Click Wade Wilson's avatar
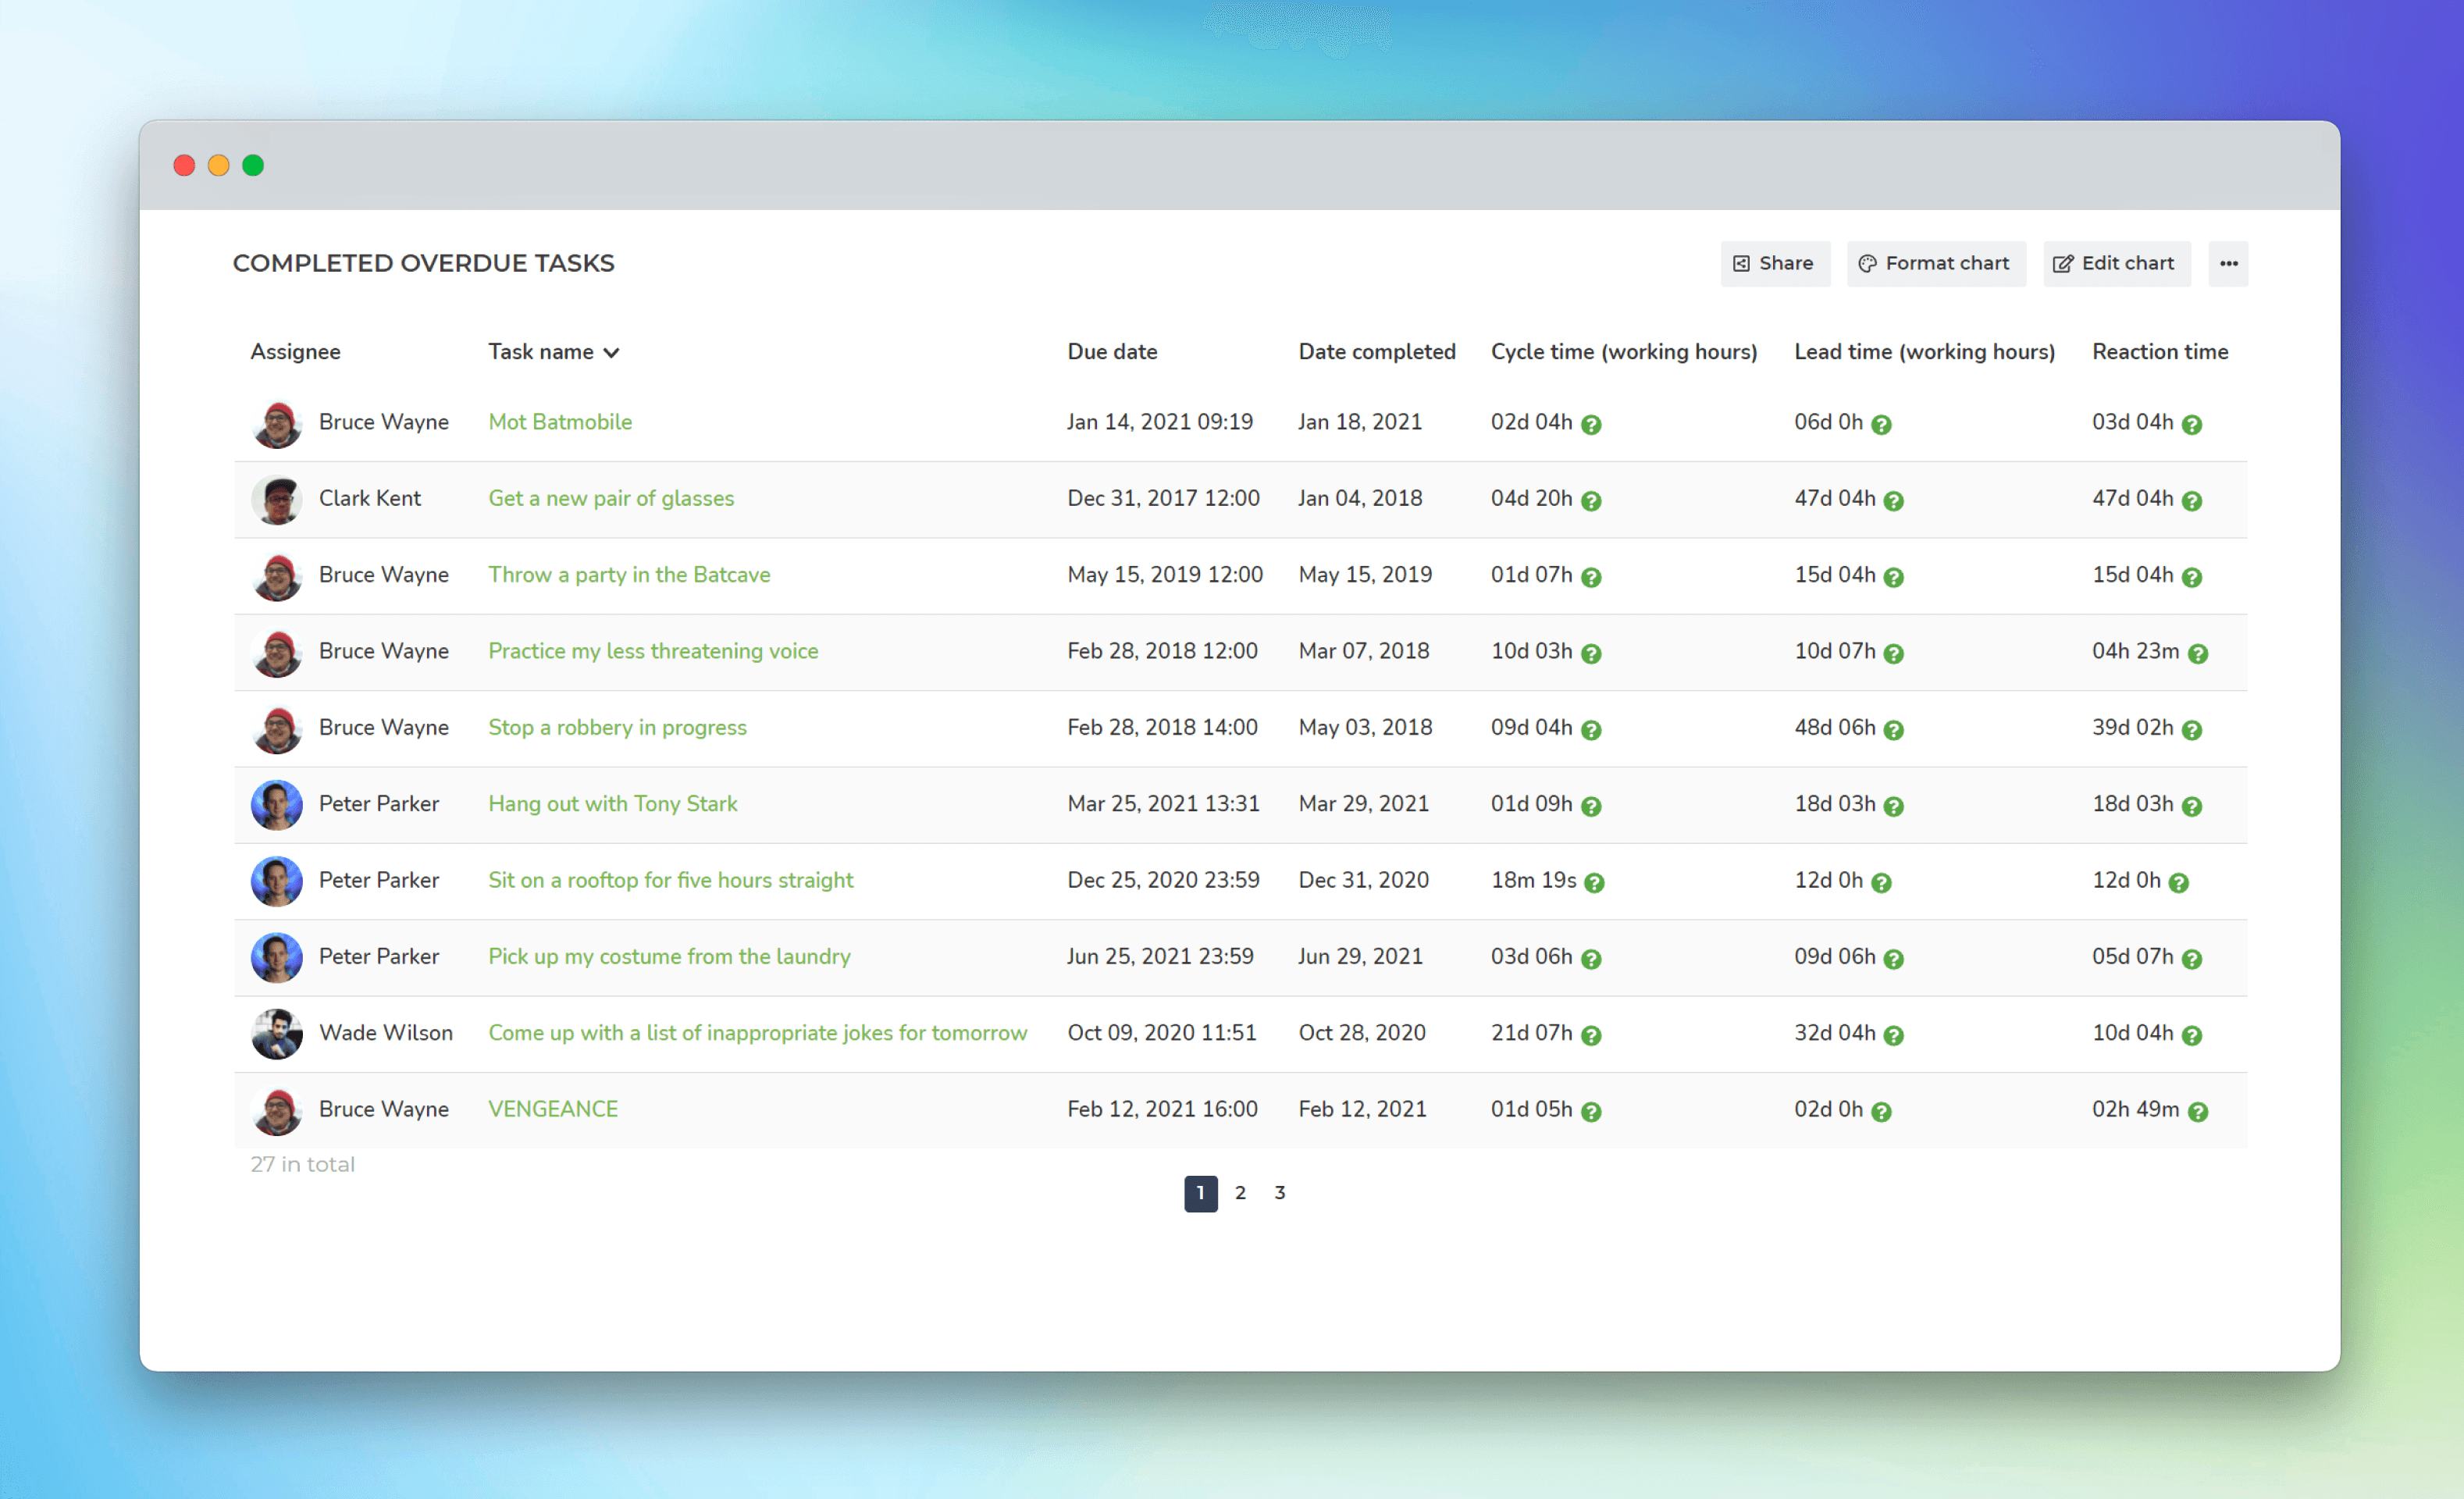The image size is (2464, 1499). click(x=277, y=1034)
